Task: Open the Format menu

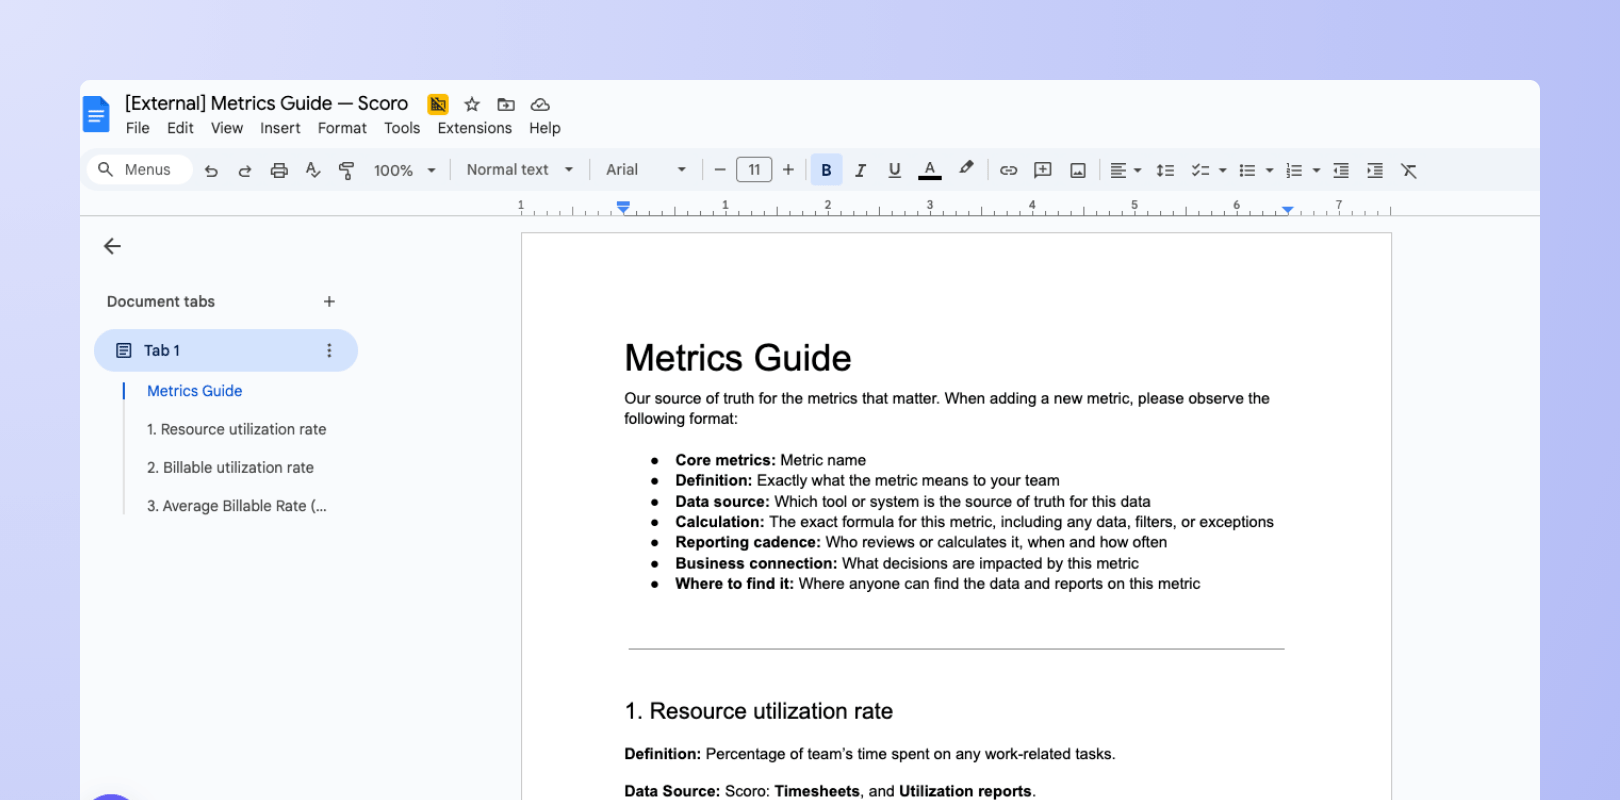Action: click(342, 128)
